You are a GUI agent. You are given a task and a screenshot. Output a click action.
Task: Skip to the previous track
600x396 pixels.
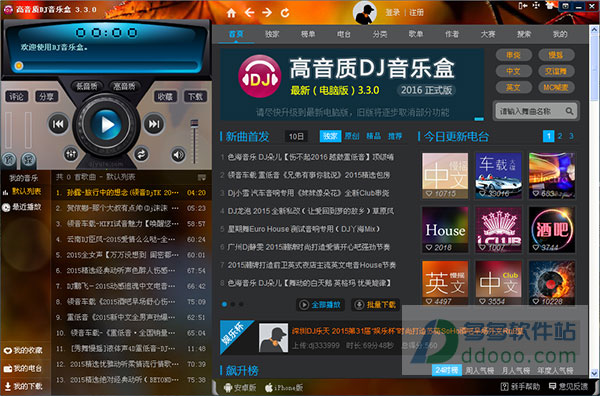[x=58, y=124]
